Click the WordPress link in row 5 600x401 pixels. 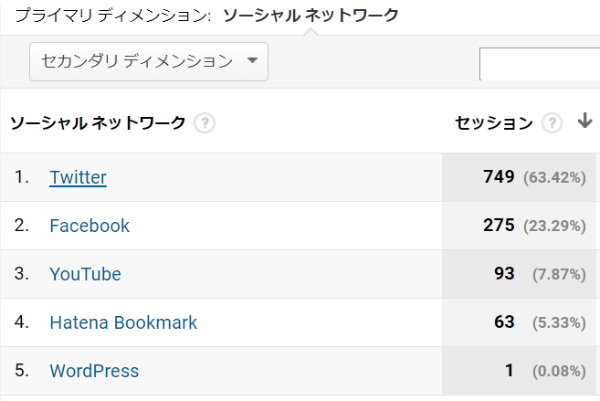[x=94, y=371]
